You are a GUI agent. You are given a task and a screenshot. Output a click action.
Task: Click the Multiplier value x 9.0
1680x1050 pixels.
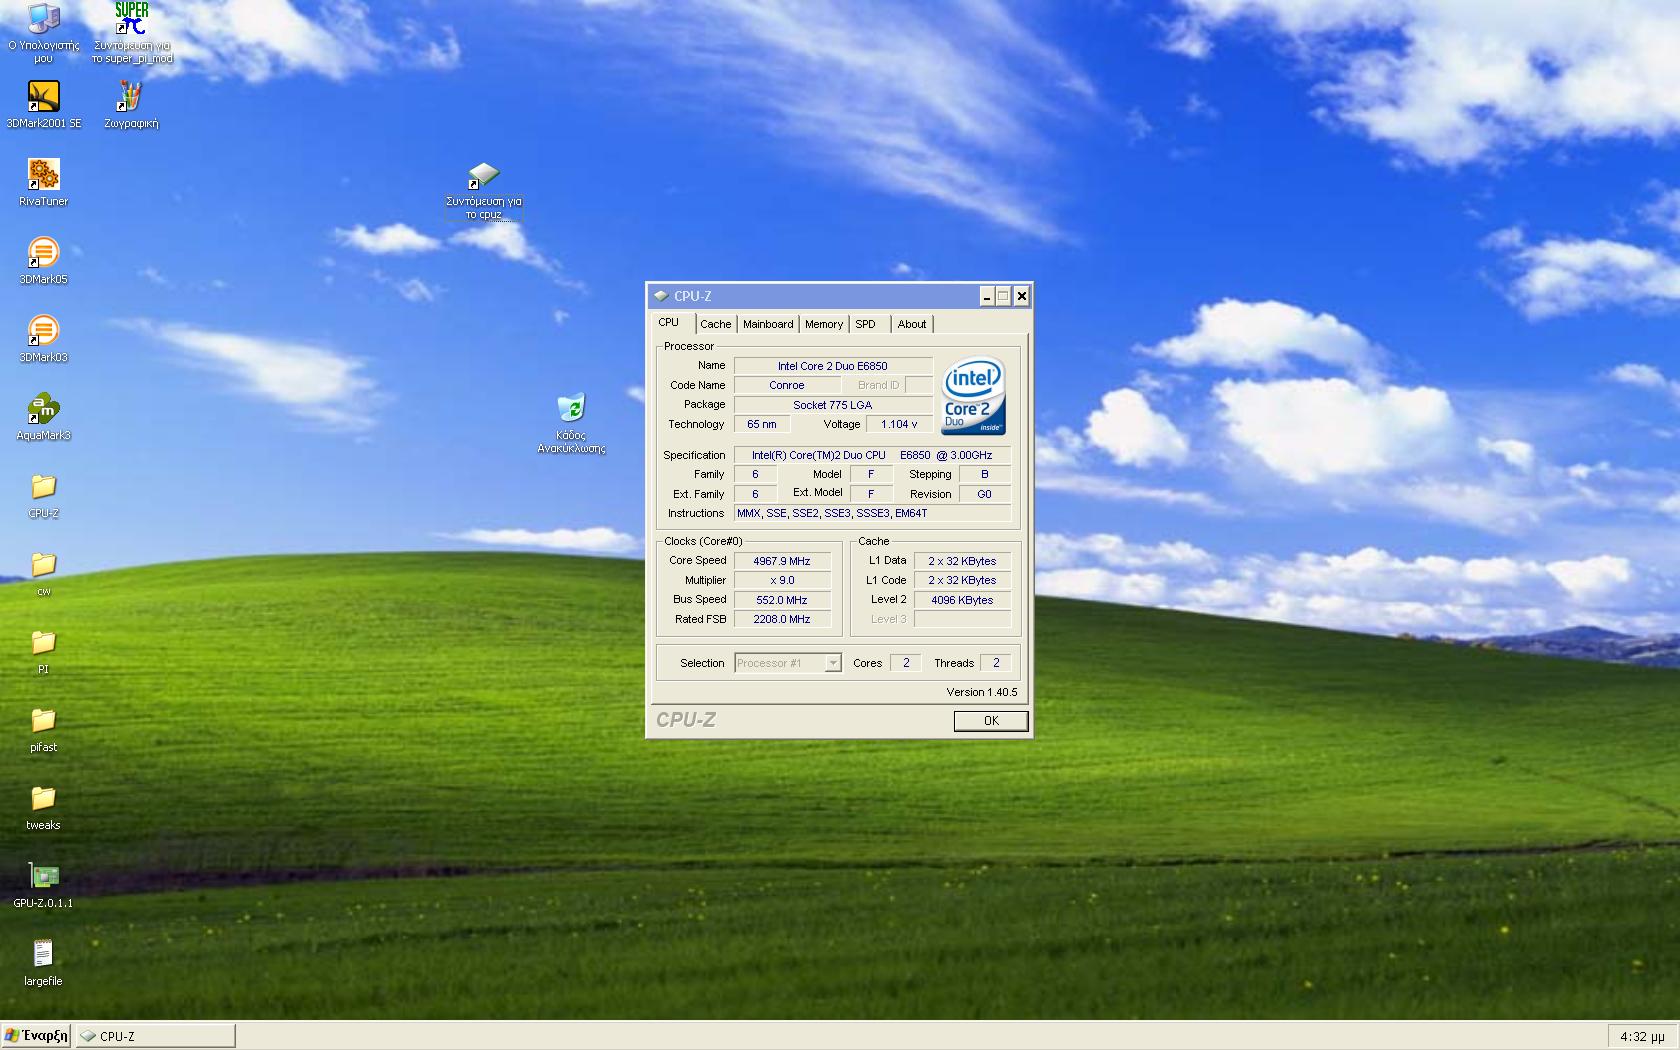782,580
